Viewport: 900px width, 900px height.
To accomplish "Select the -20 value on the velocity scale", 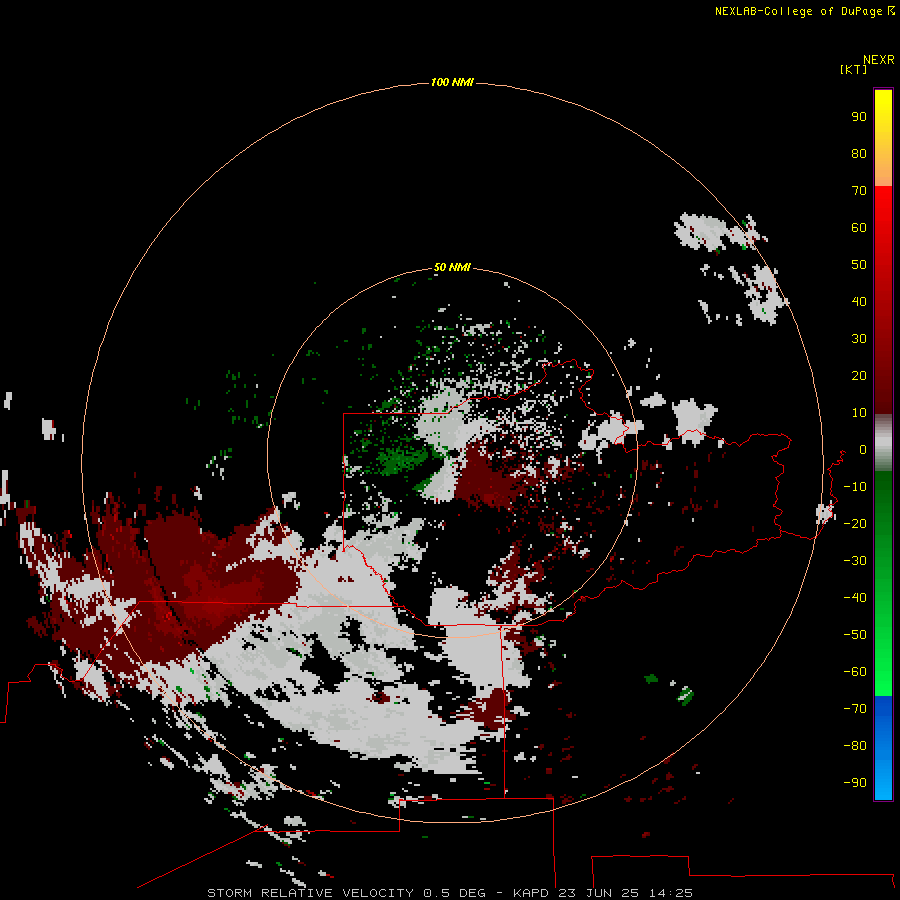I will pyautogui.click(x=855, y=523).
